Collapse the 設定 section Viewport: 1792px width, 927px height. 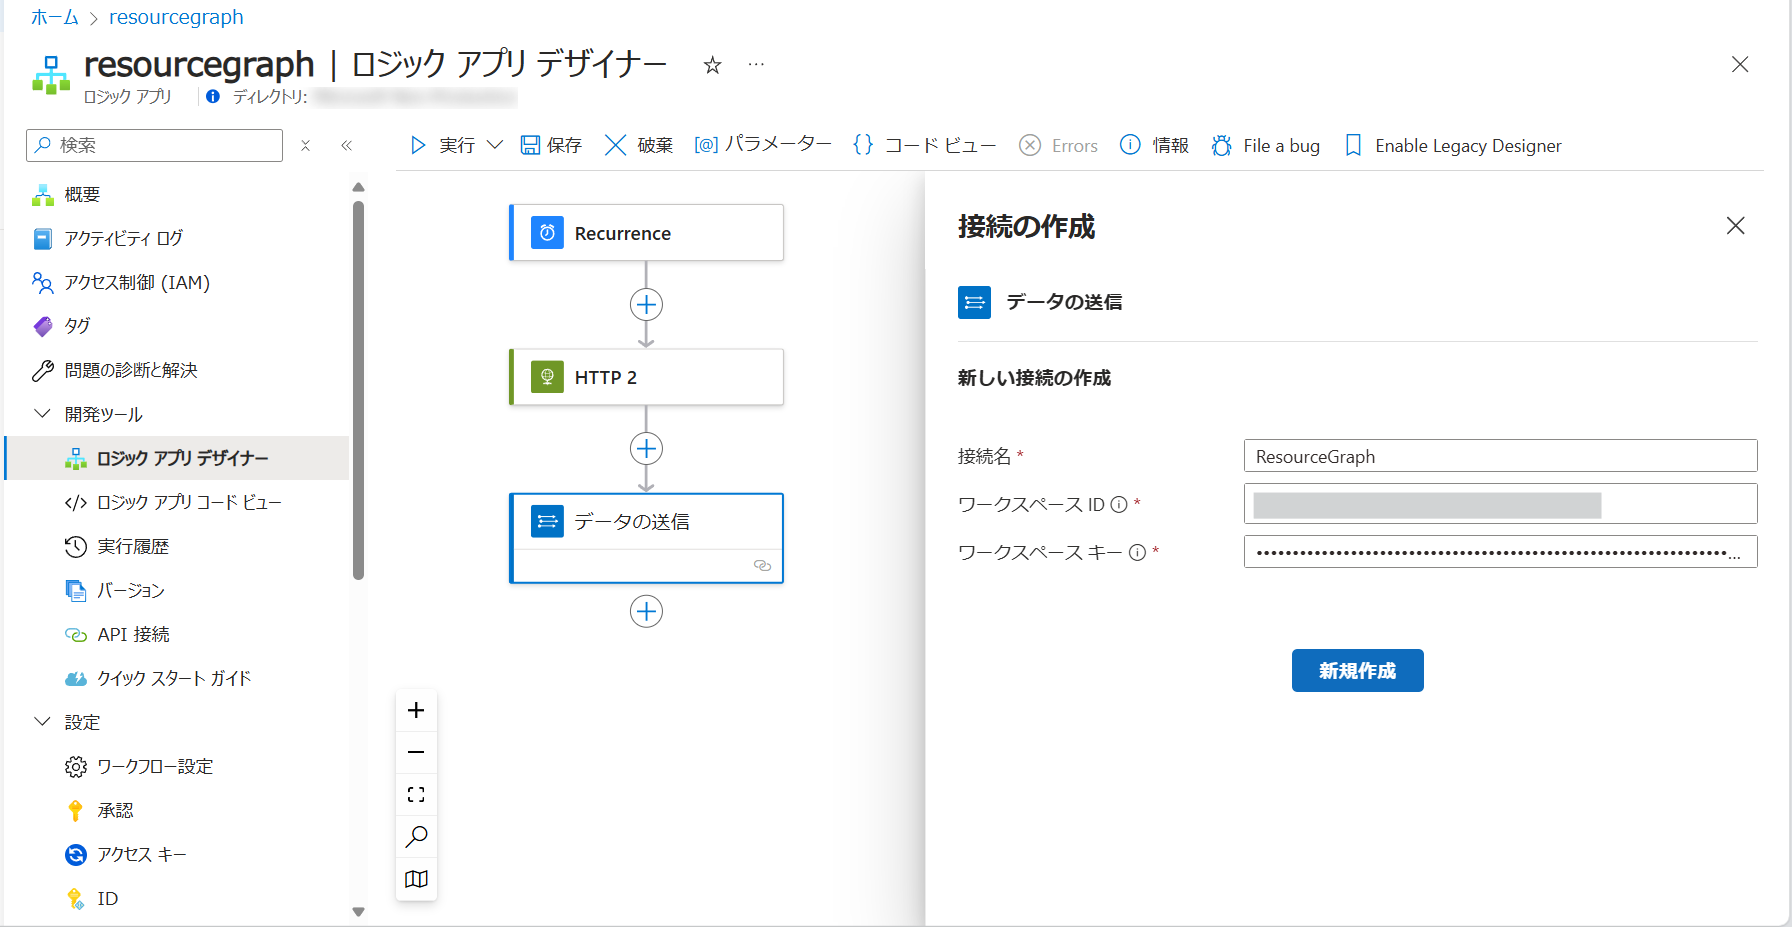click(x=42, y=722)
